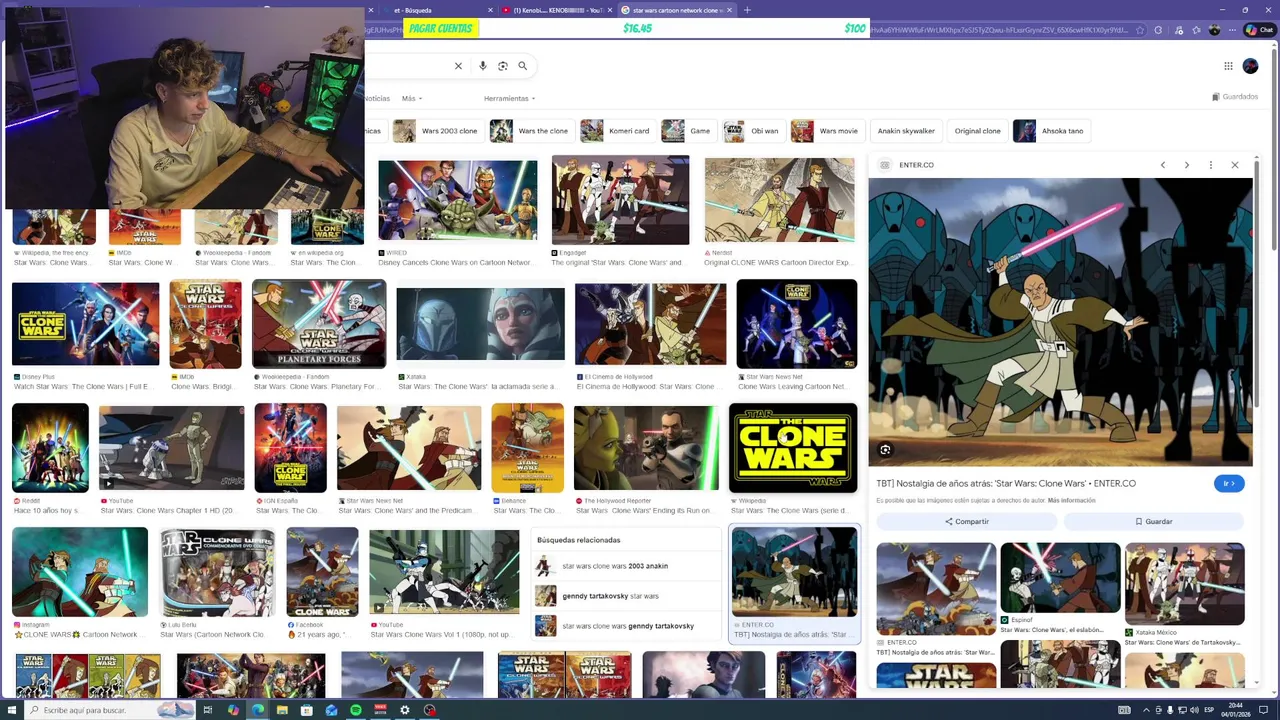Image resolution: width=1280 pixels, height=720 pixels.
Task: Open a new browser tab
Action: click(x=747, y=10)
